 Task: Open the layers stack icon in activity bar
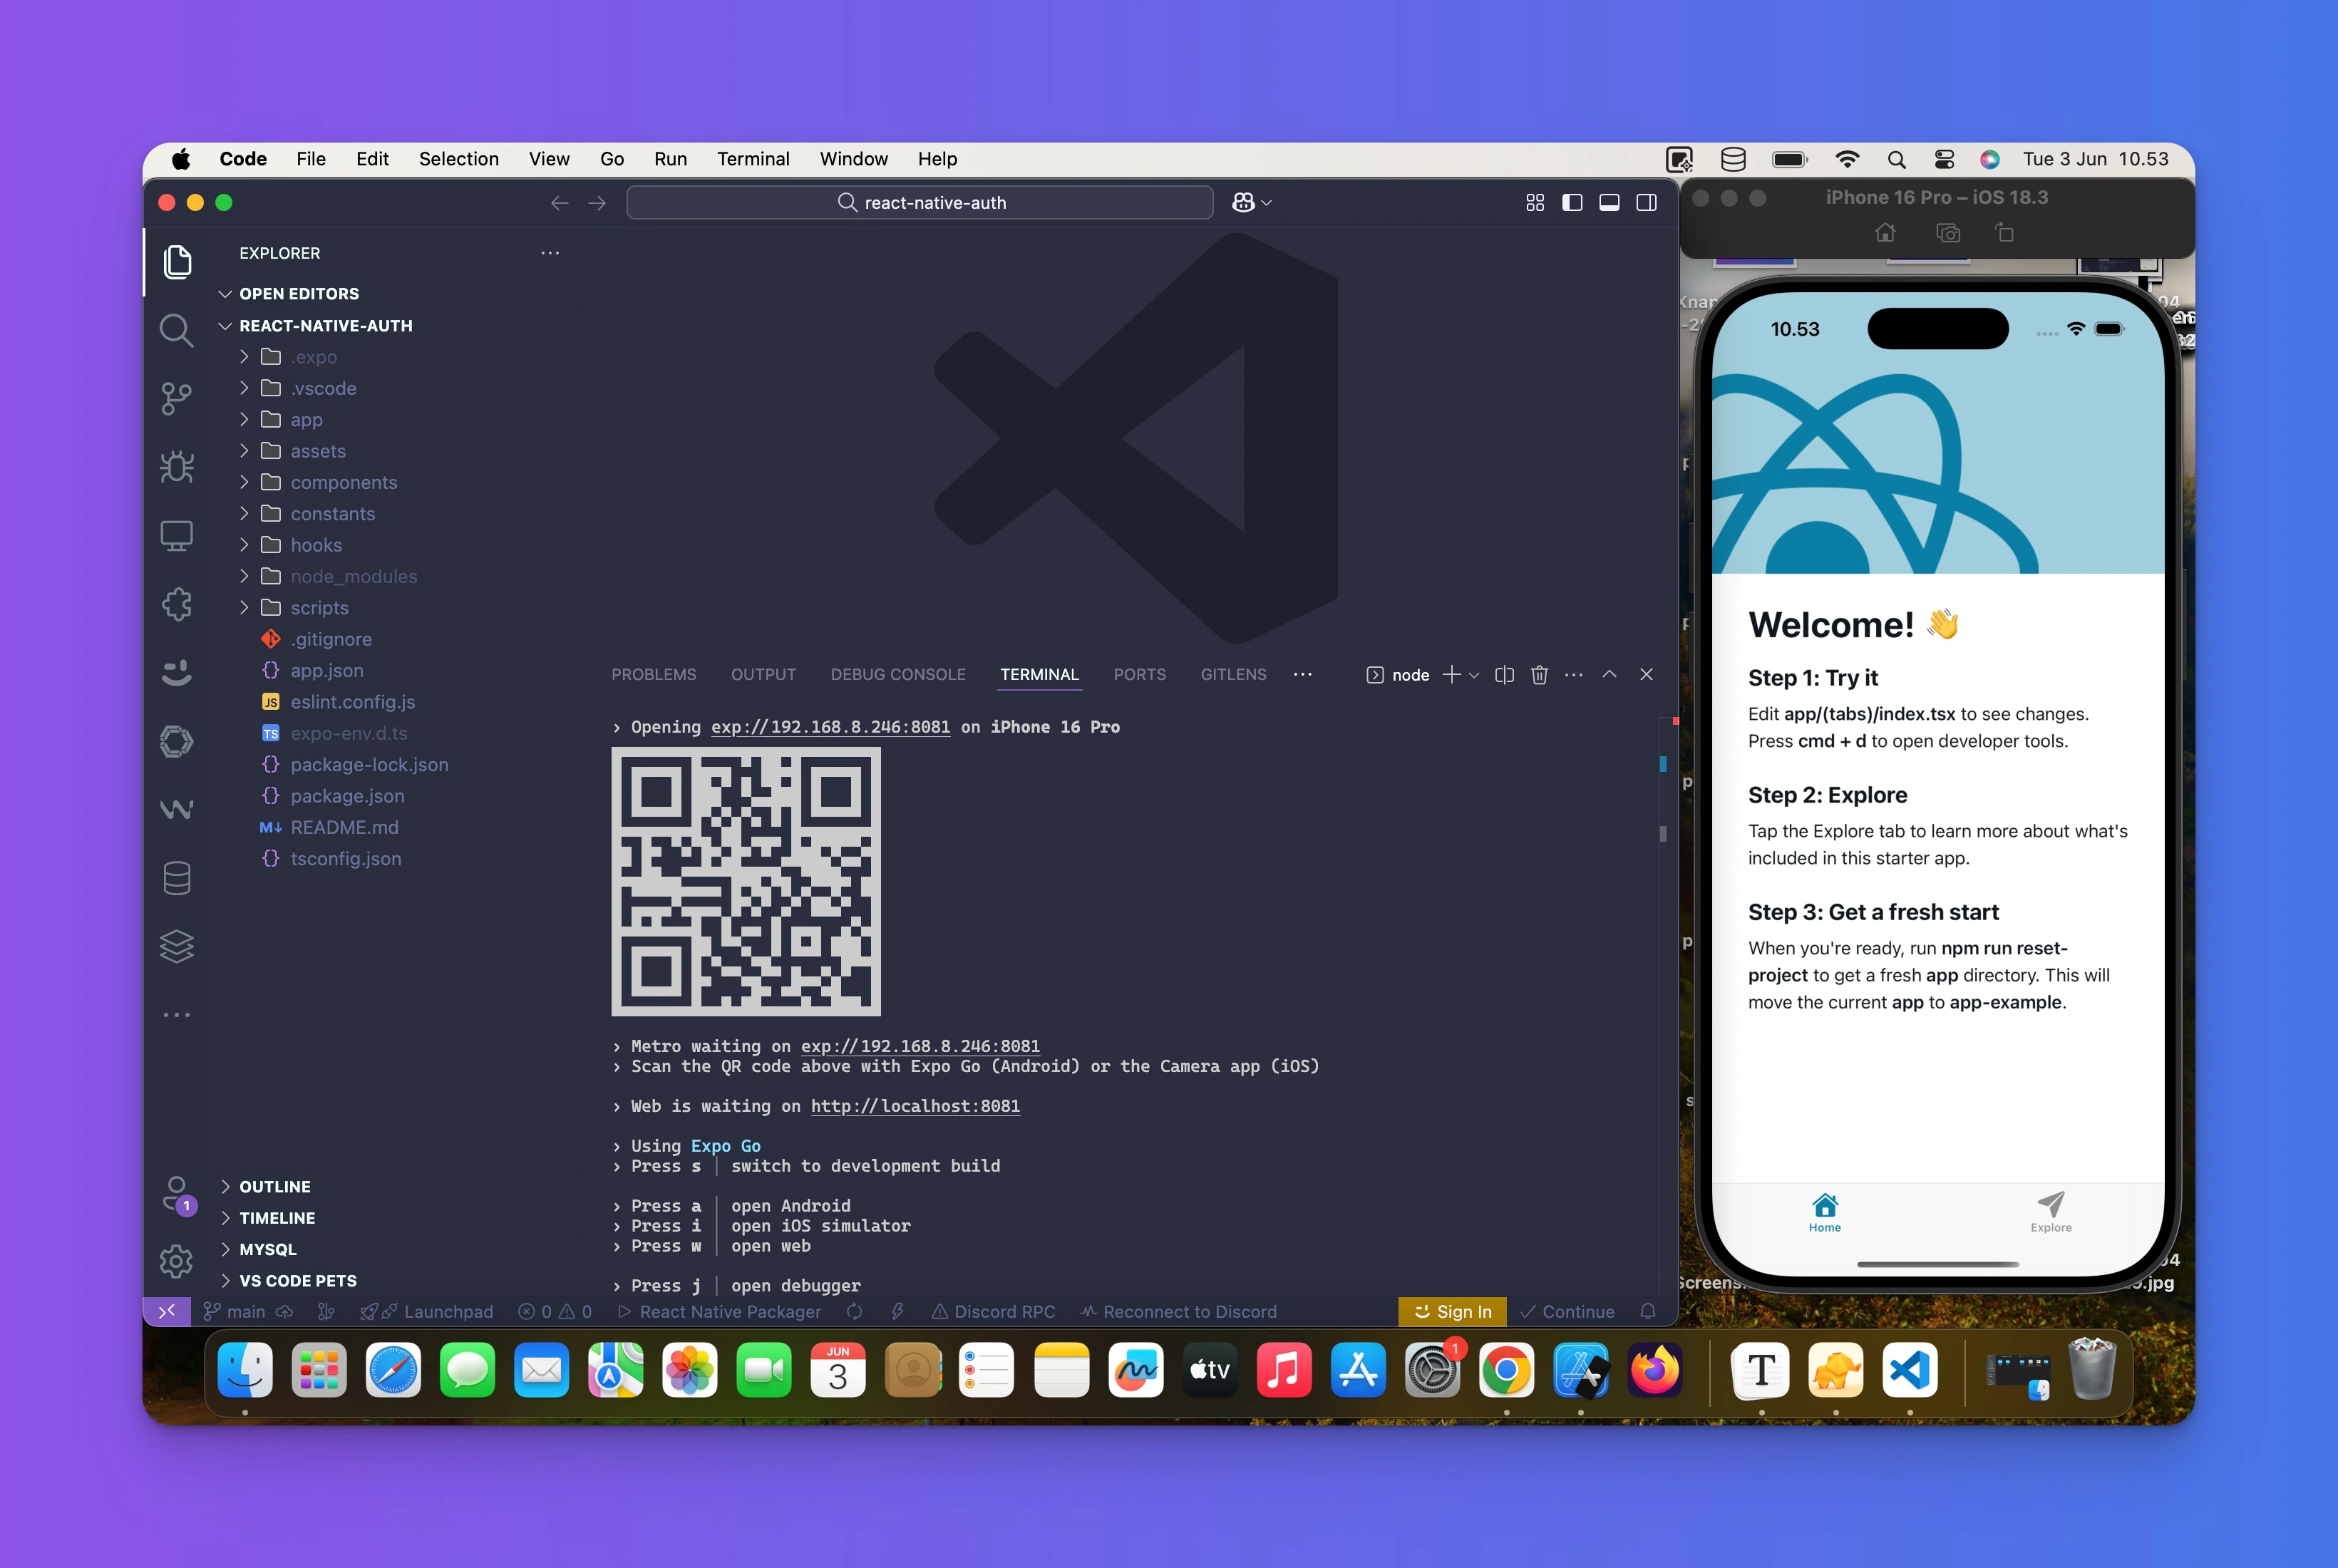(x=177, y=946)
